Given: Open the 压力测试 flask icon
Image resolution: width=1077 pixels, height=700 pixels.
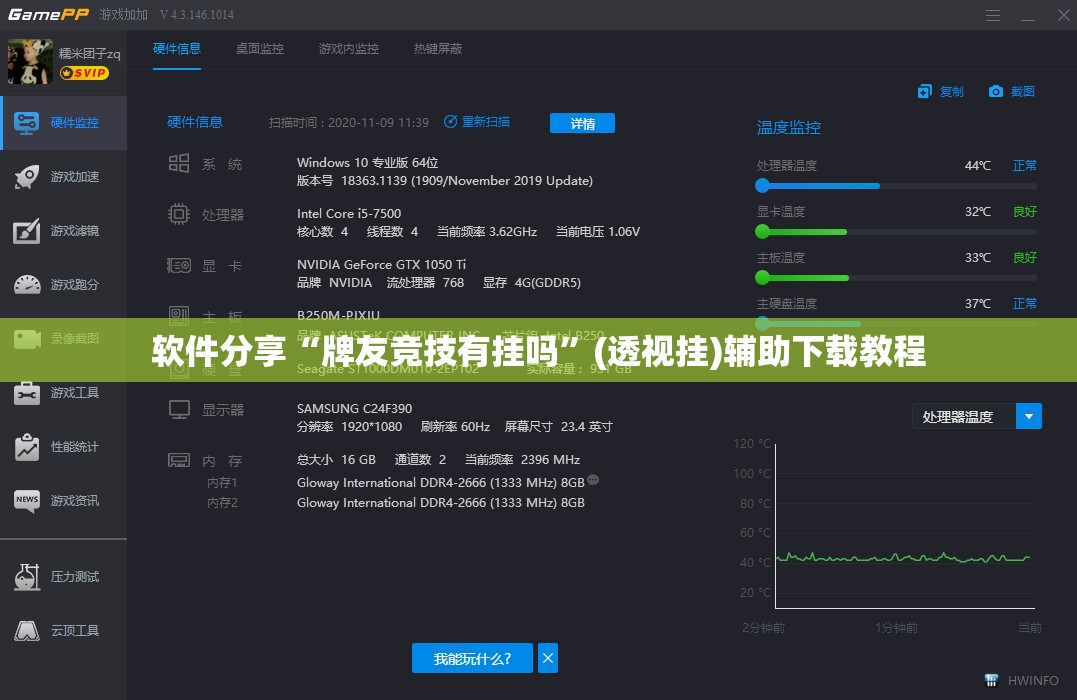Looking at the screenshot, I should click(x=27, y=576).
